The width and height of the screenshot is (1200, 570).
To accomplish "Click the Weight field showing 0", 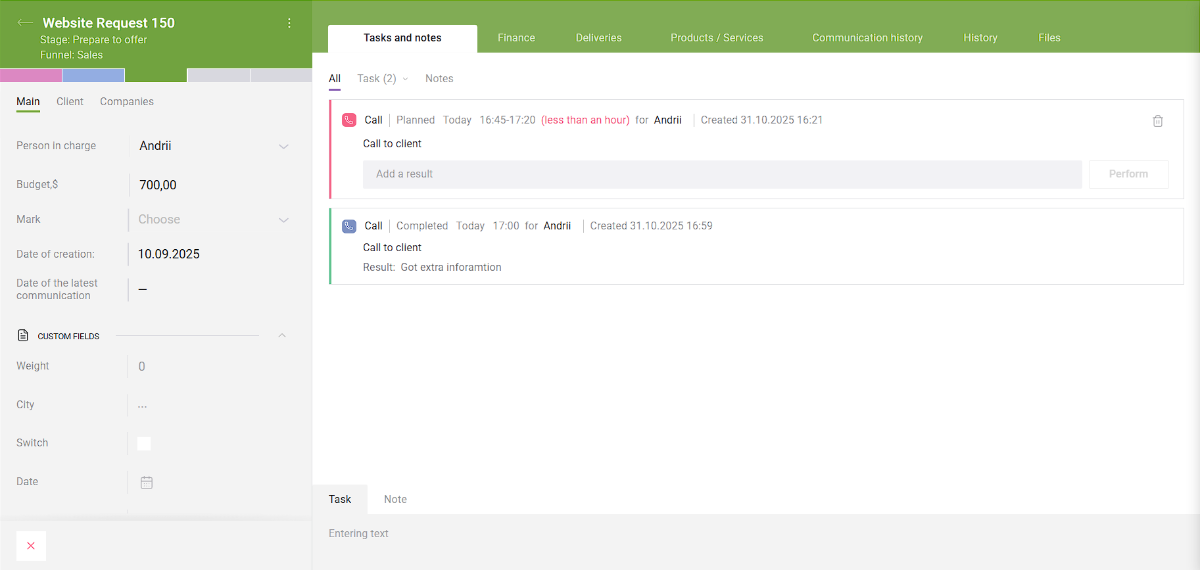I will coord(142,367).
